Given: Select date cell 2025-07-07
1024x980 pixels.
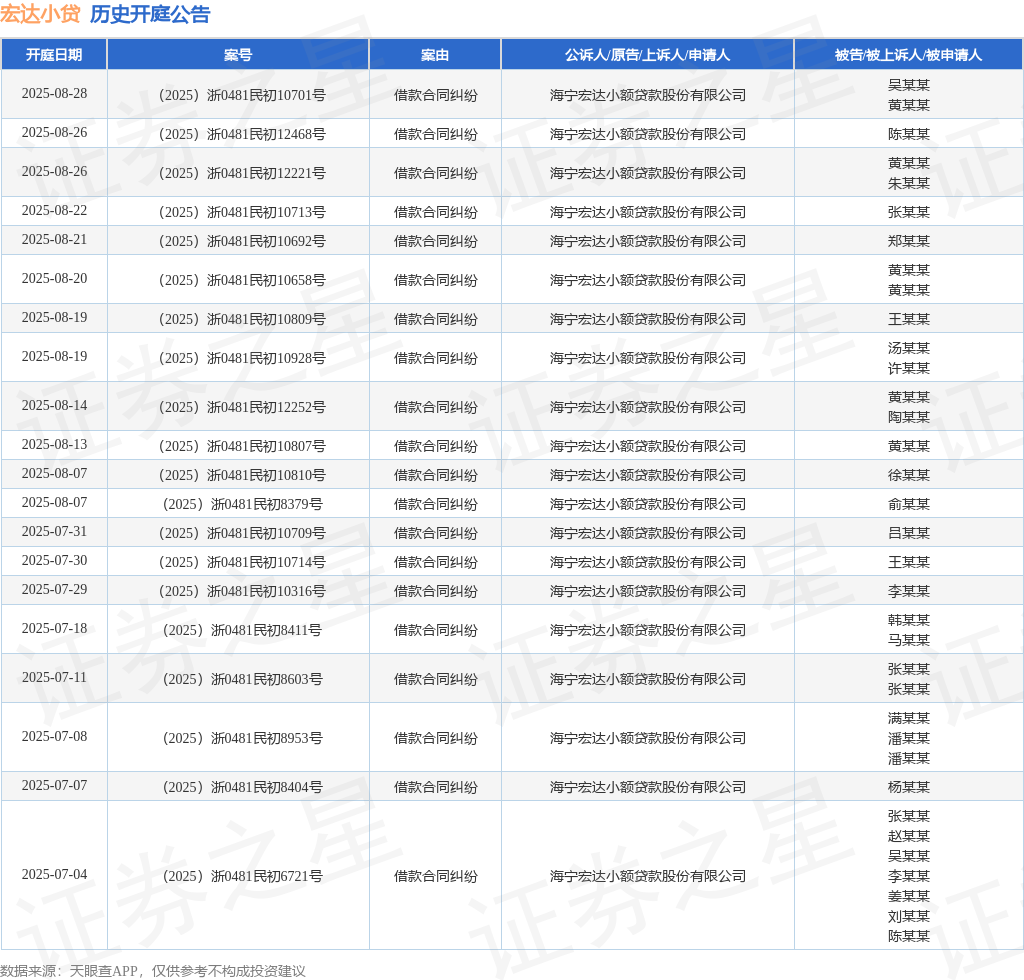Looking at the screenshot, I should click(54, 785).
